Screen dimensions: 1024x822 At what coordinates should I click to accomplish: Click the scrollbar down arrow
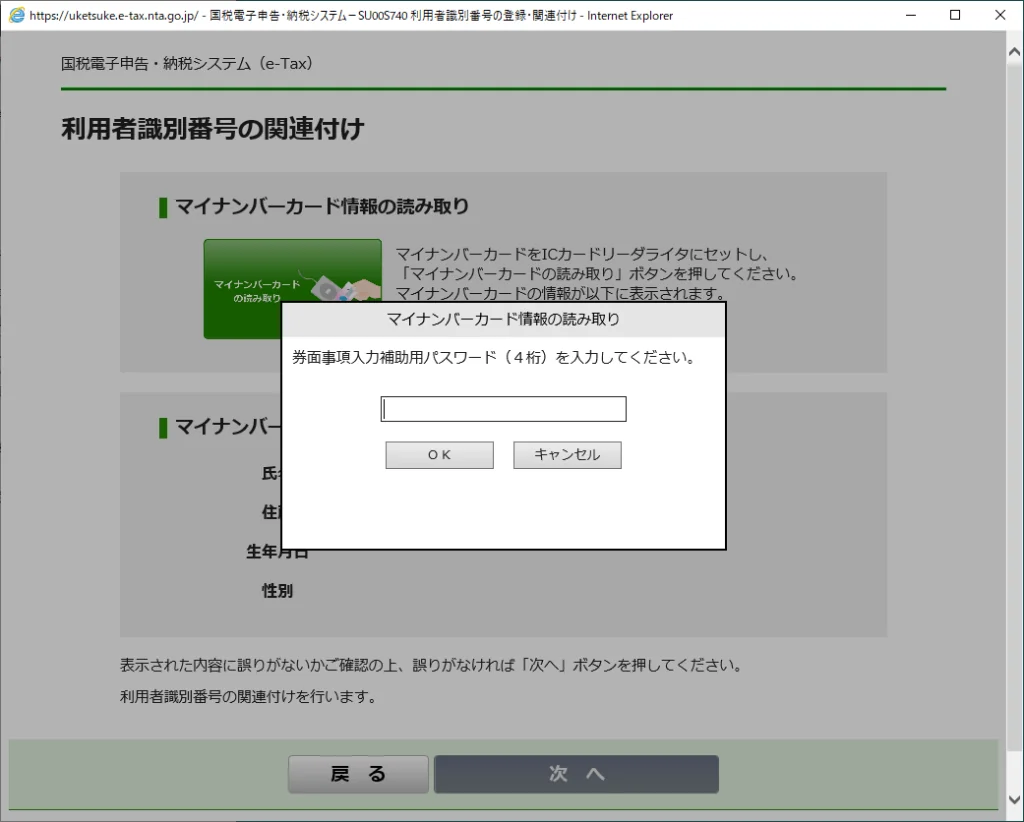tap(1014, 800)
